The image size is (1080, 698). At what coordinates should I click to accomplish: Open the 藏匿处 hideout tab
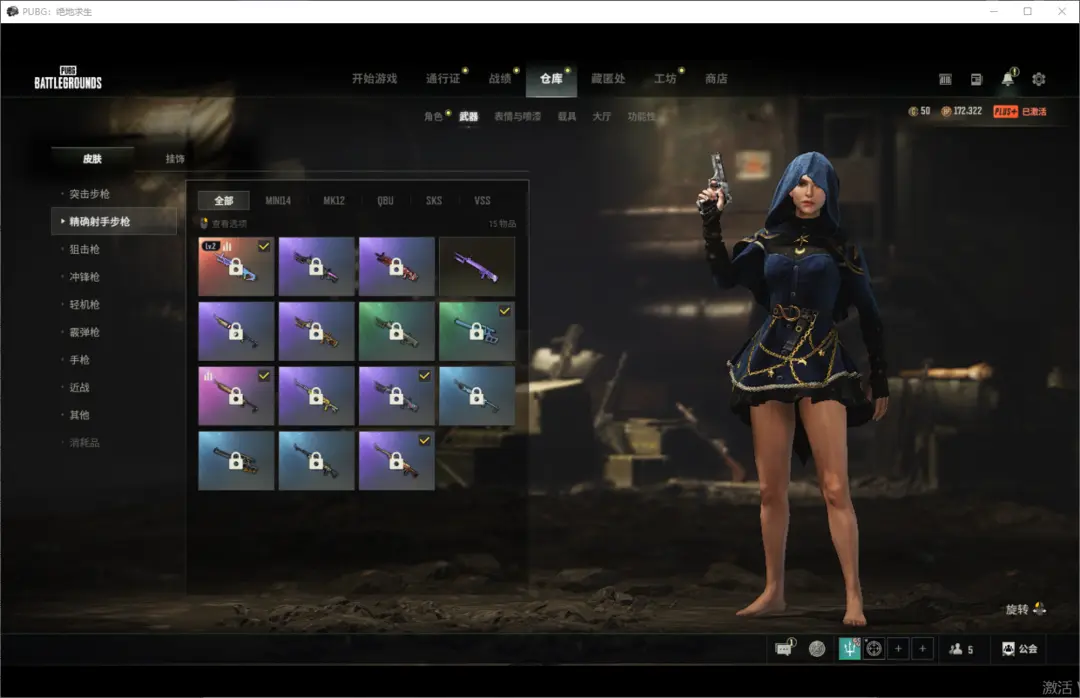coord(608,79)
